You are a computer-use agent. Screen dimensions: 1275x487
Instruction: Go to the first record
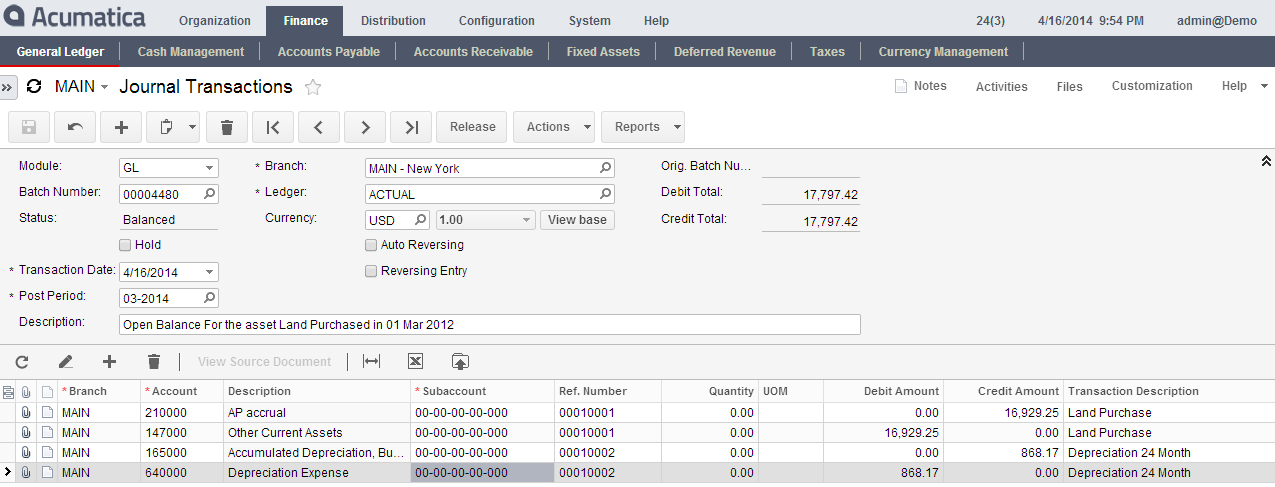tap(273, 127)
